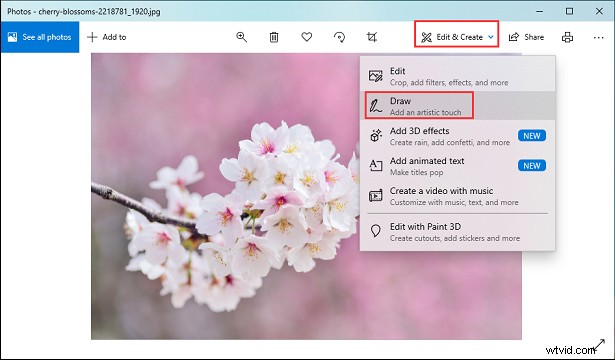
Task: Close the Photos window
Action: point(599,11)
